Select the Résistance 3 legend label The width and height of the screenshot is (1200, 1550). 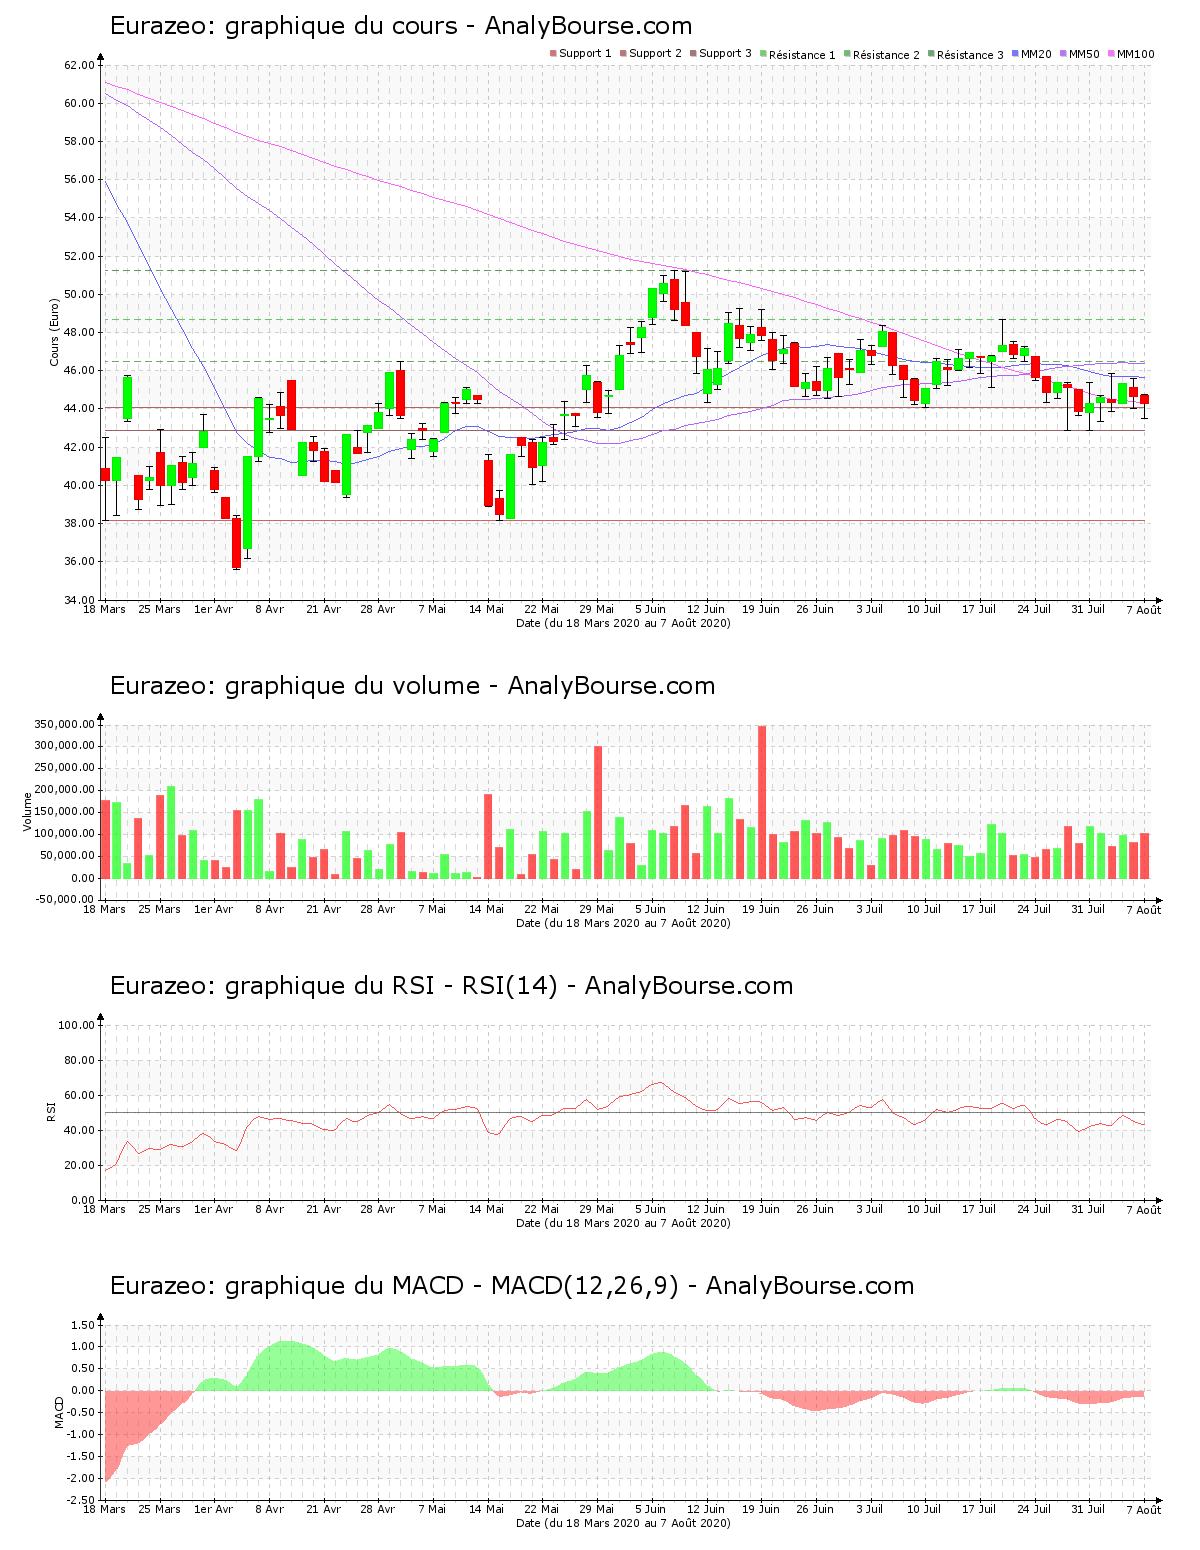click(x=970, y=55)
